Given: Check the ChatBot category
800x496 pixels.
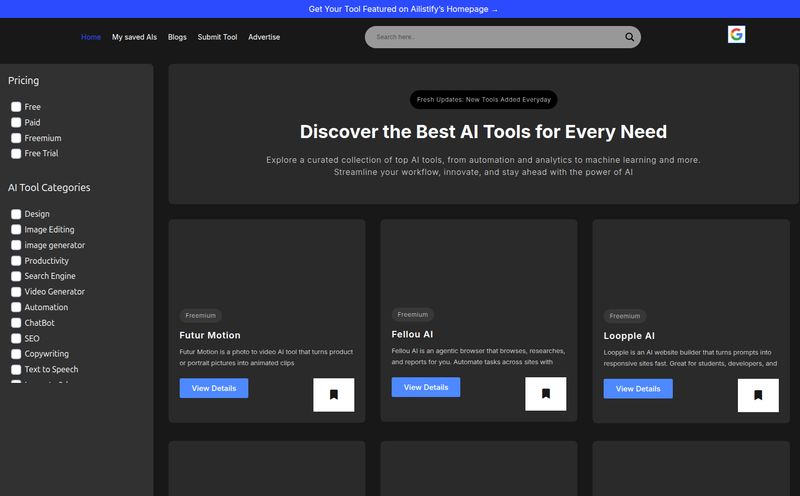Looking at the screenshot, I should point(16,323).
